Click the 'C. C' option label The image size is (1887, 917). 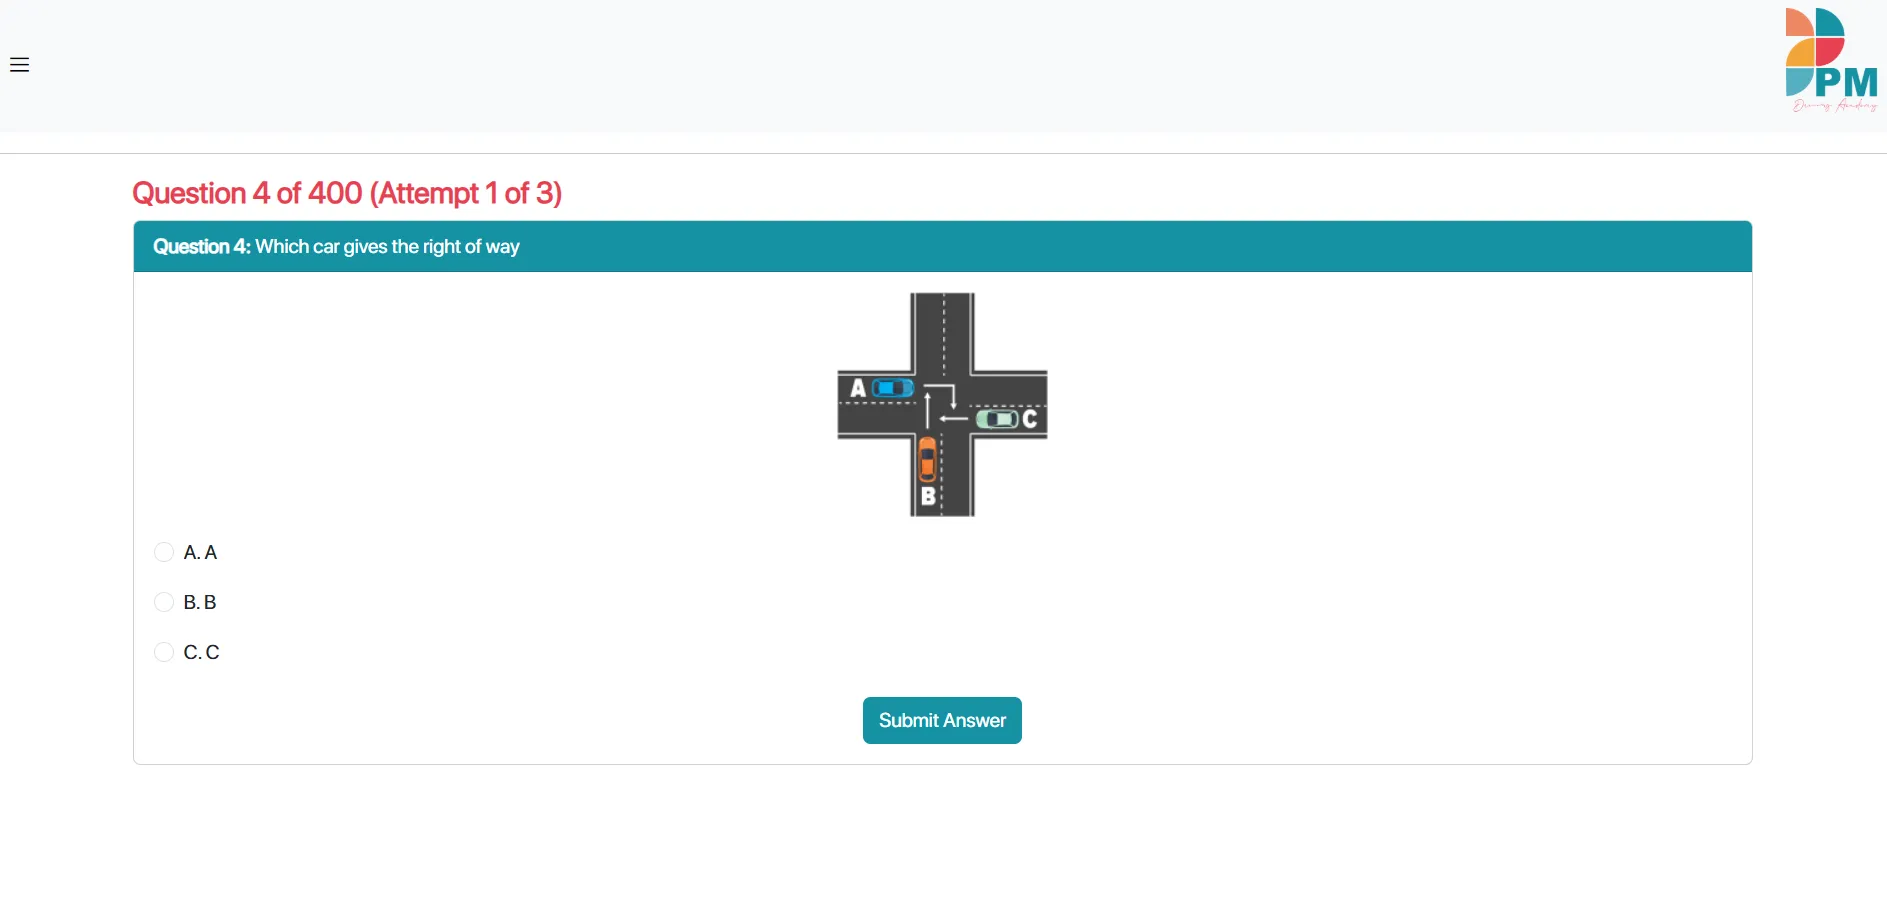coord(201,652)
